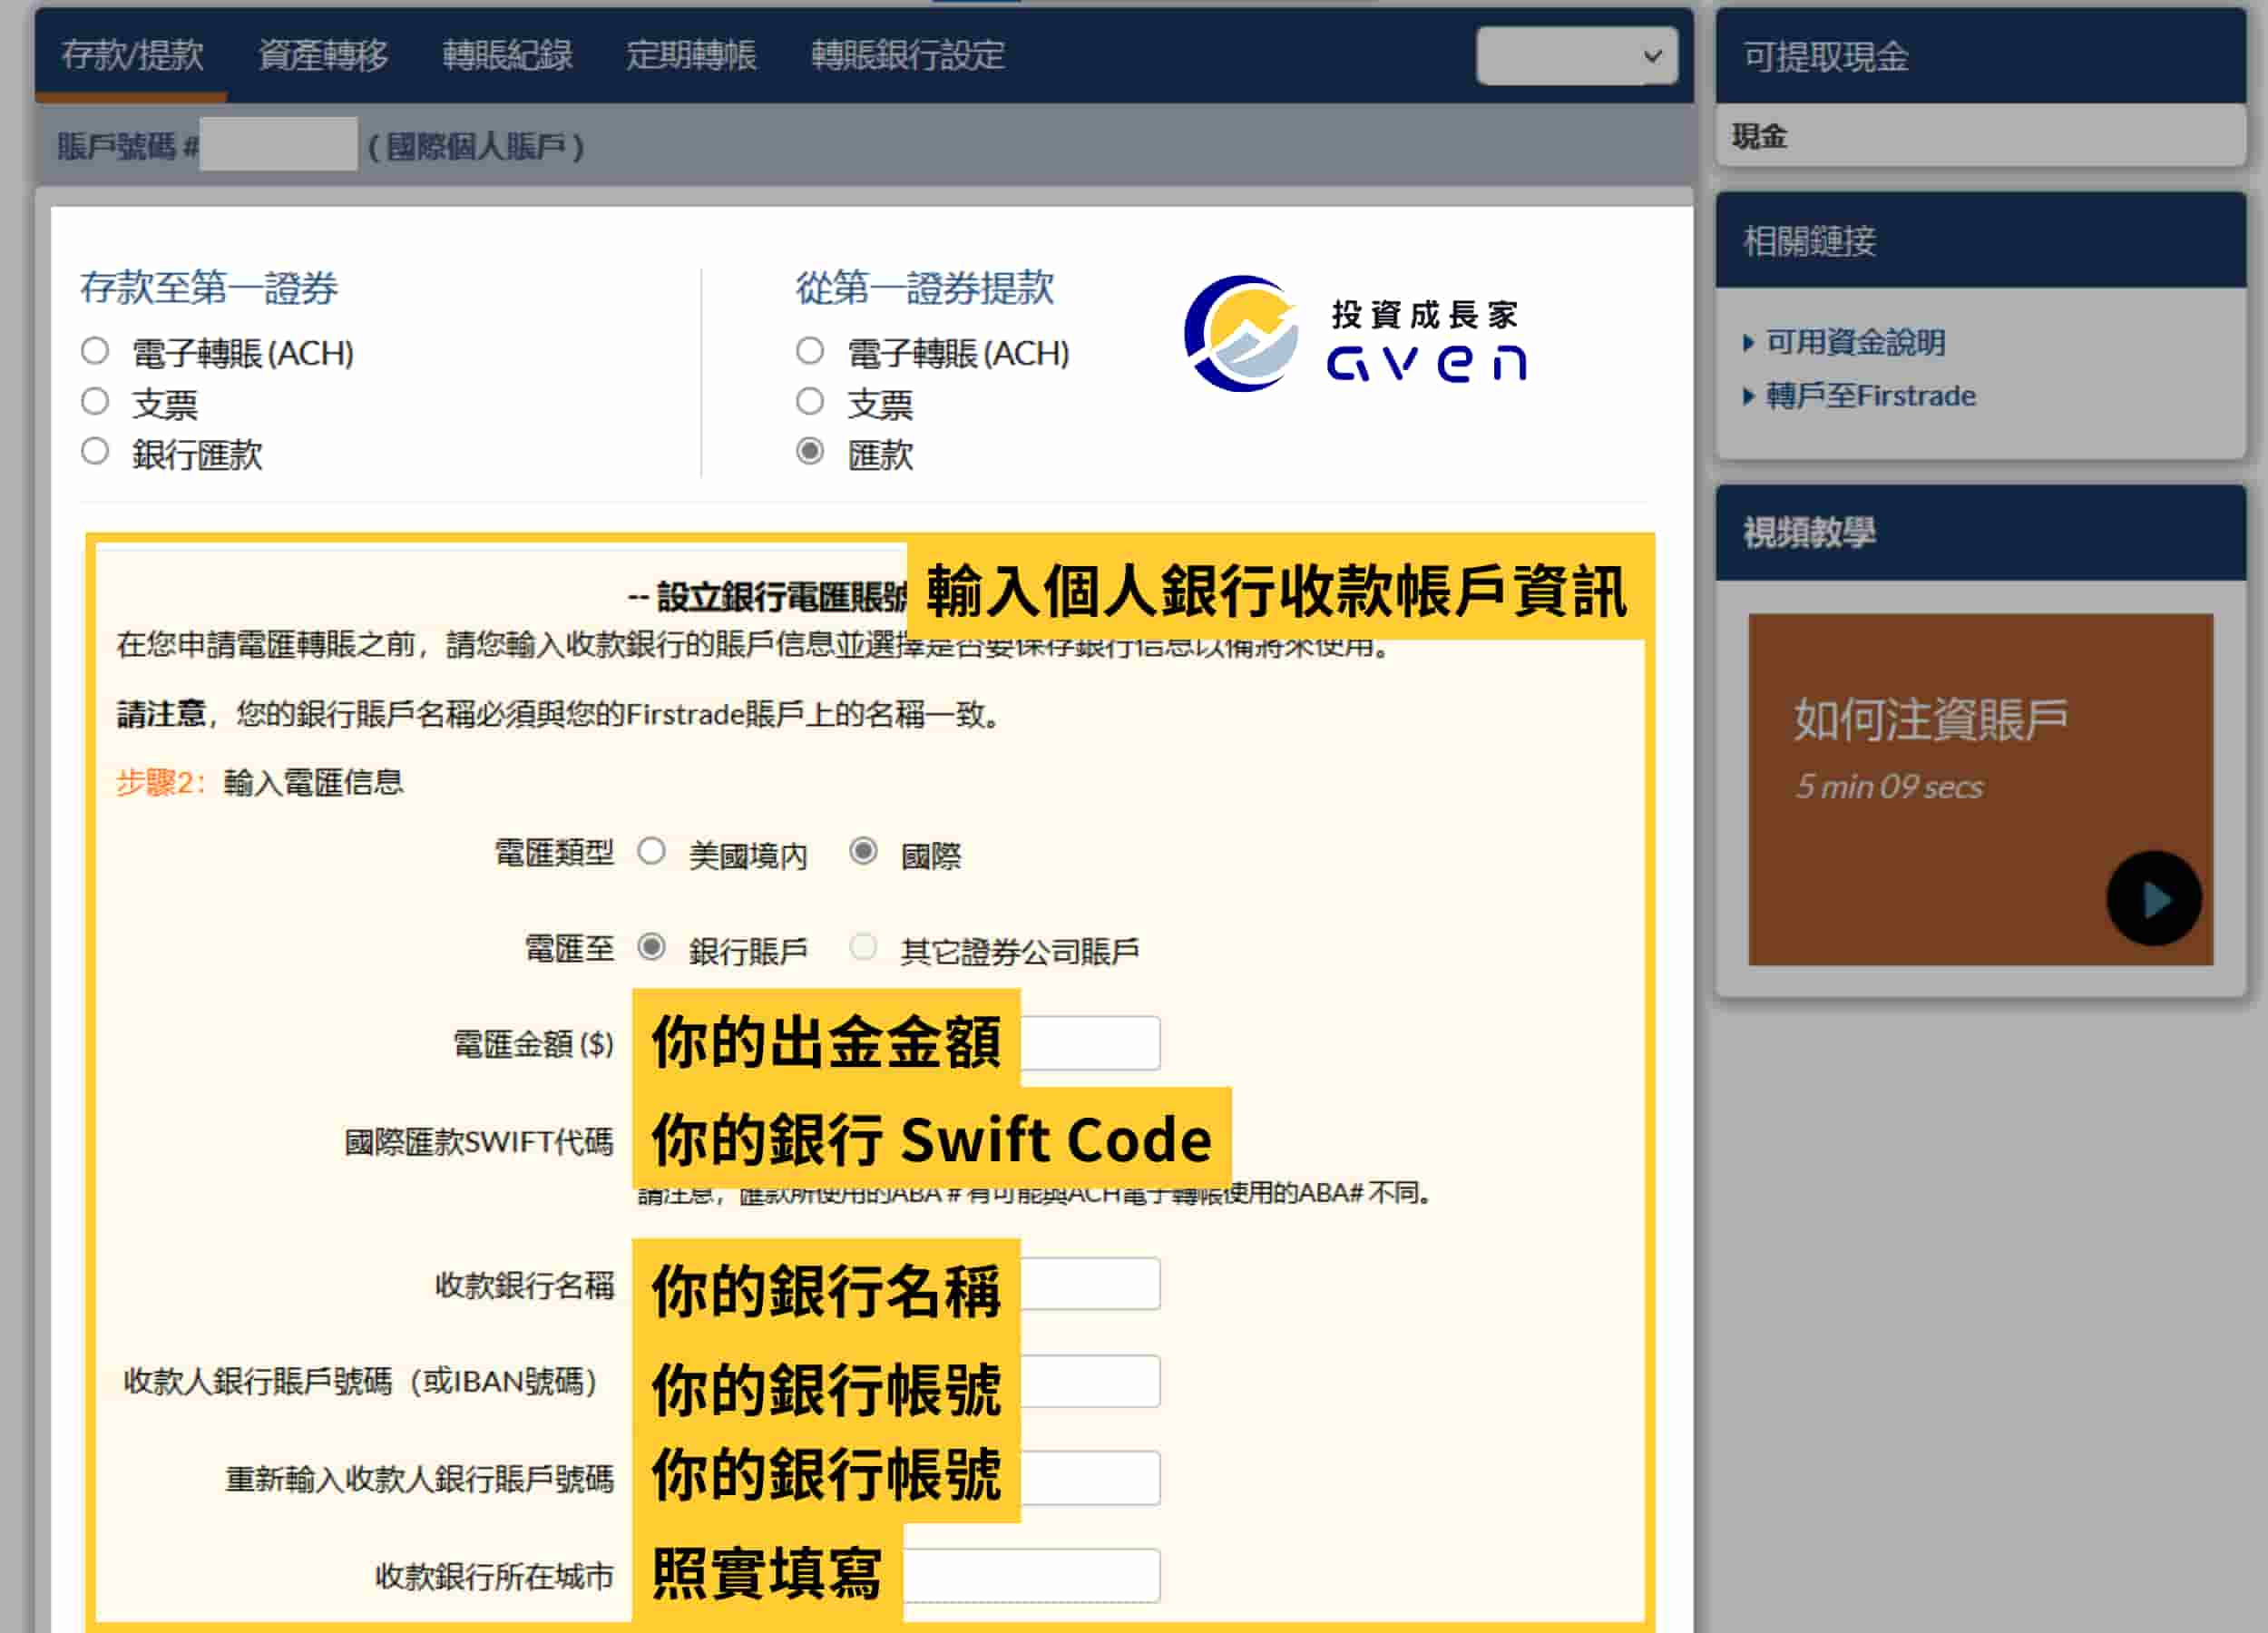Switch to the 資產轉移 tab
The width and height of the screenshot is (2268, 1633).
pos(323,55)
